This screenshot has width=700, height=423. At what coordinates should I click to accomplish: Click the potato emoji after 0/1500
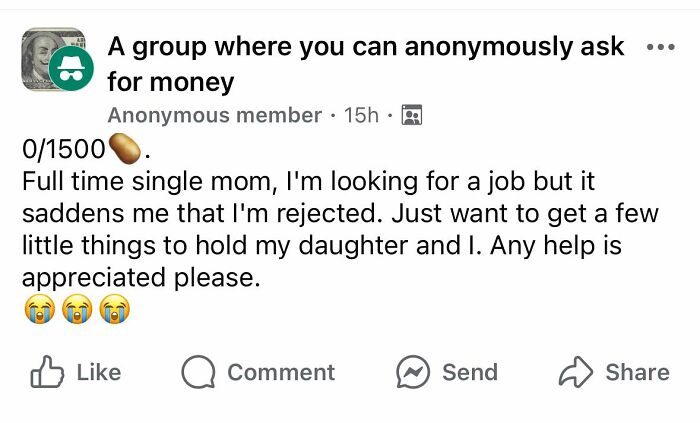127,148
